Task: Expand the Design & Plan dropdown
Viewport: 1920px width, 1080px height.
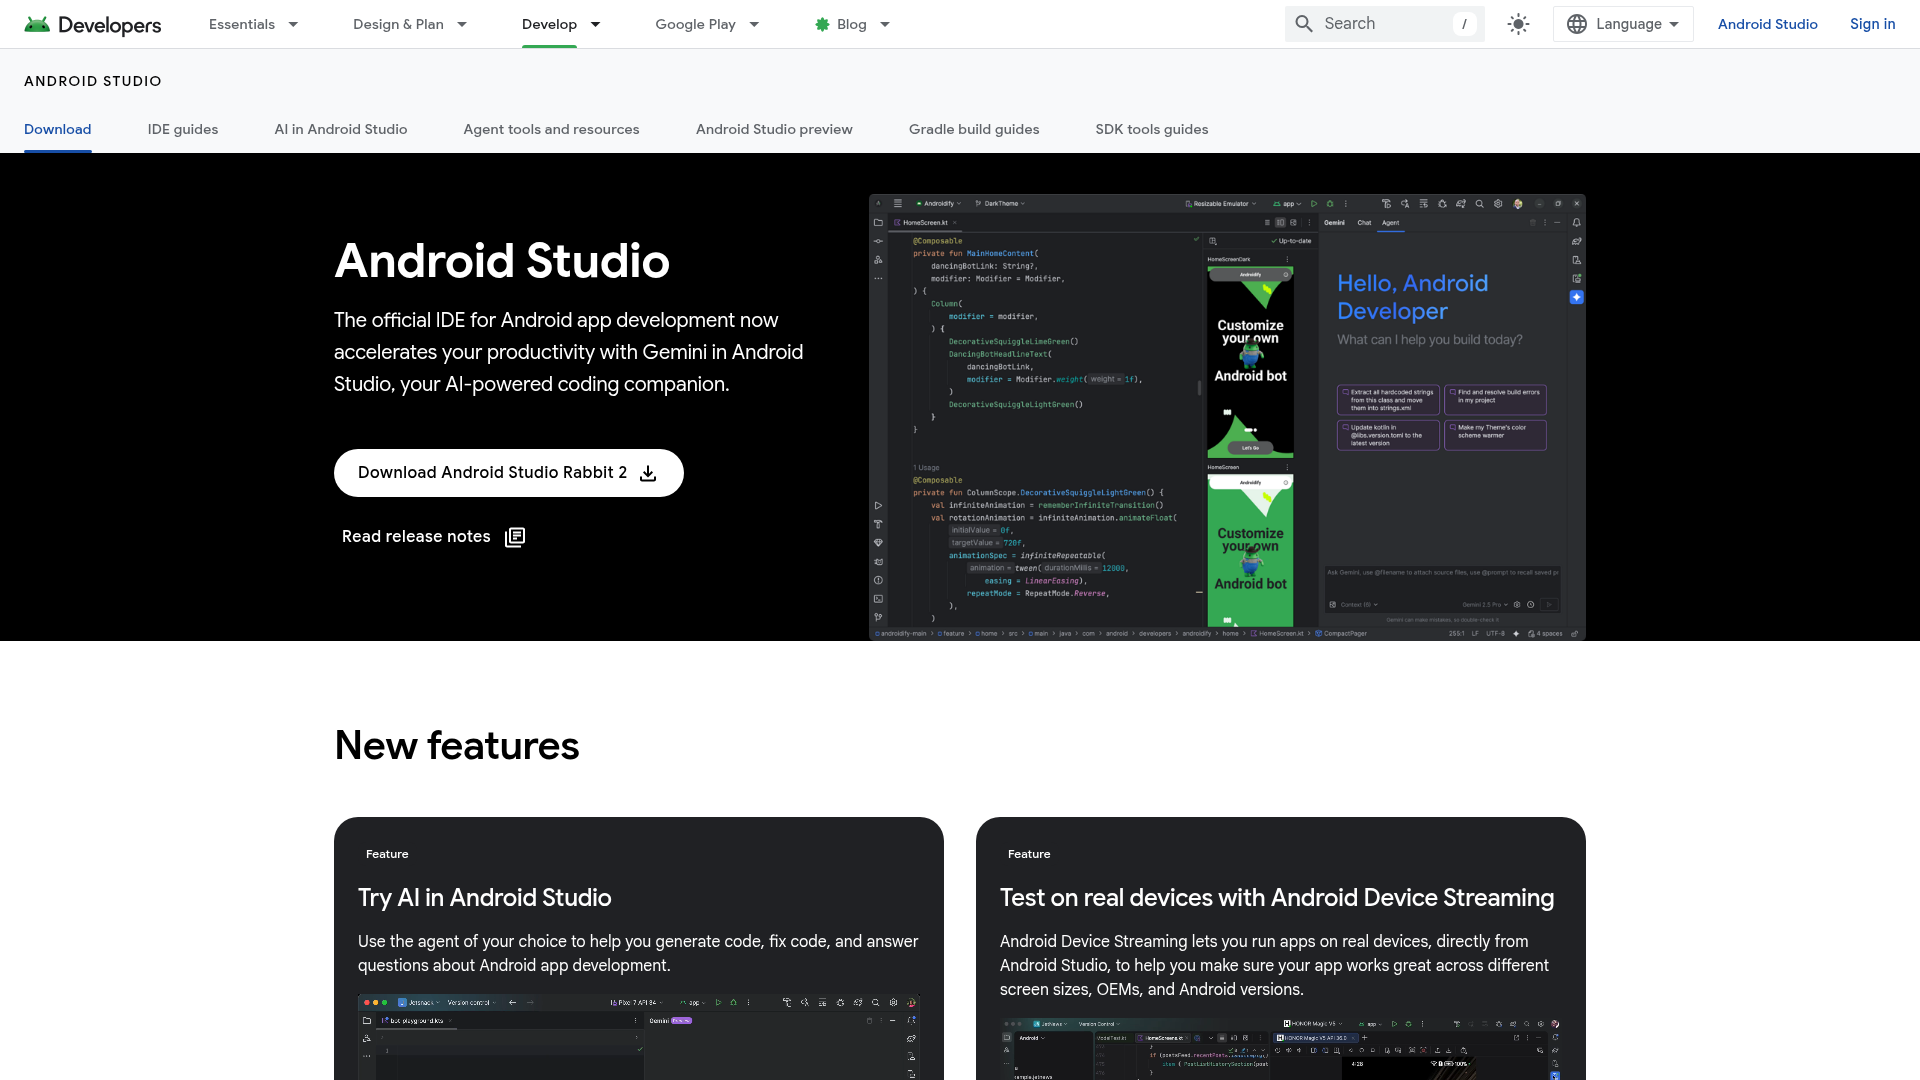Action: pos(462,24)
